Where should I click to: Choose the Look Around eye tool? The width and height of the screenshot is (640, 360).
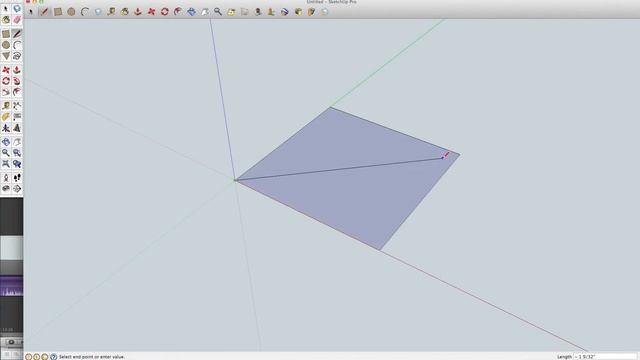pos(6,189)
